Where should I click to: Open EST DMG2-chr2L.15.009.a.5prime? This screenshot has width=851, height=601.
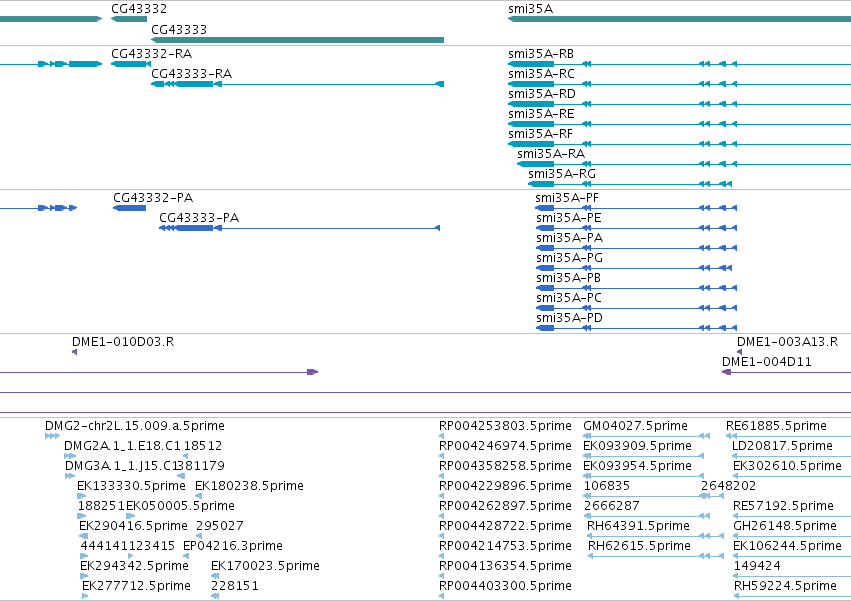point(135,426)
